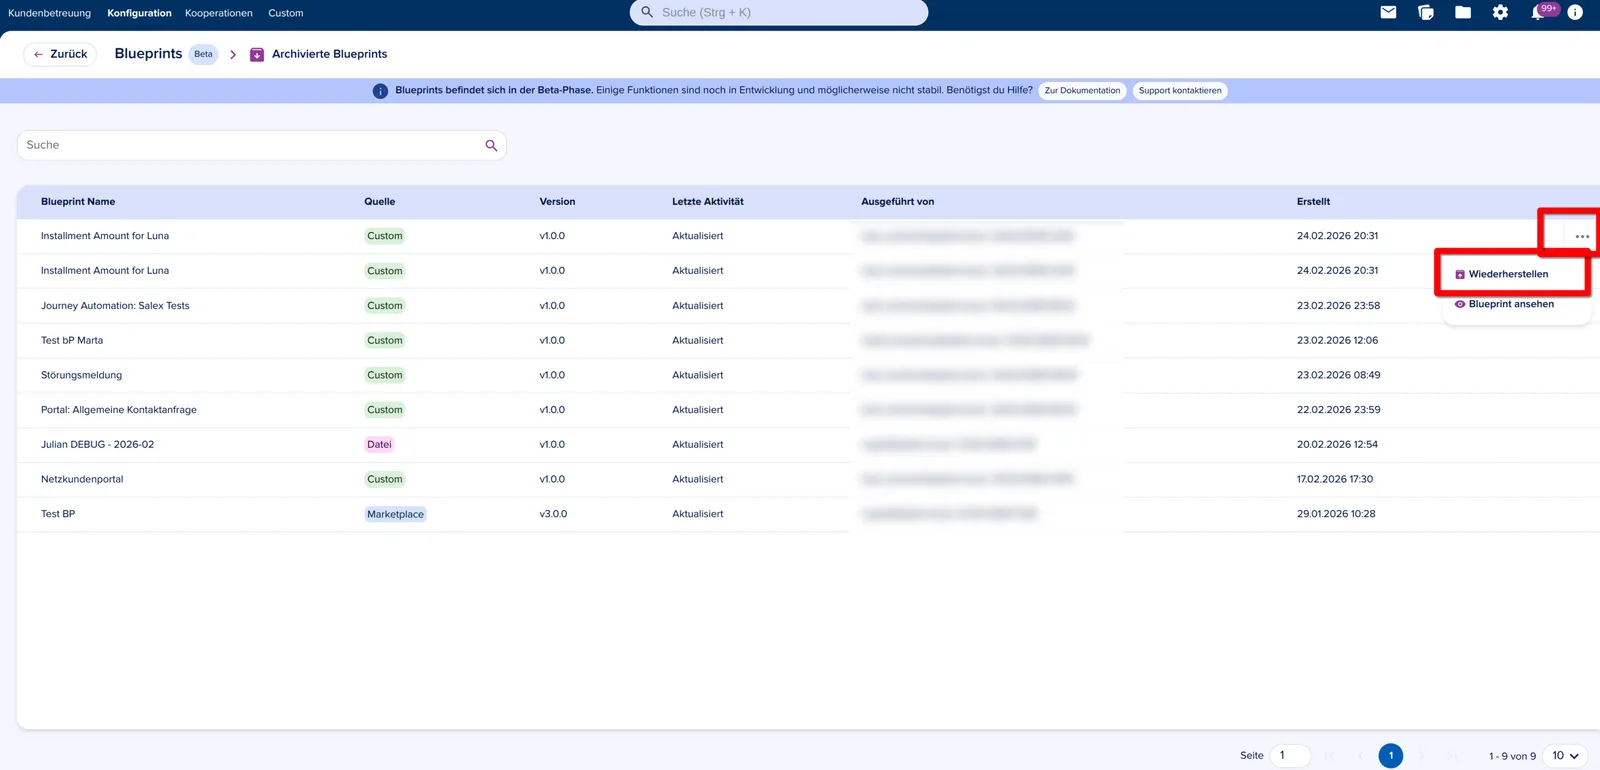Screen dimensions: 1600x770
Task: Sort by Blueprint Name column header
Action: click(x=78, y=202)
